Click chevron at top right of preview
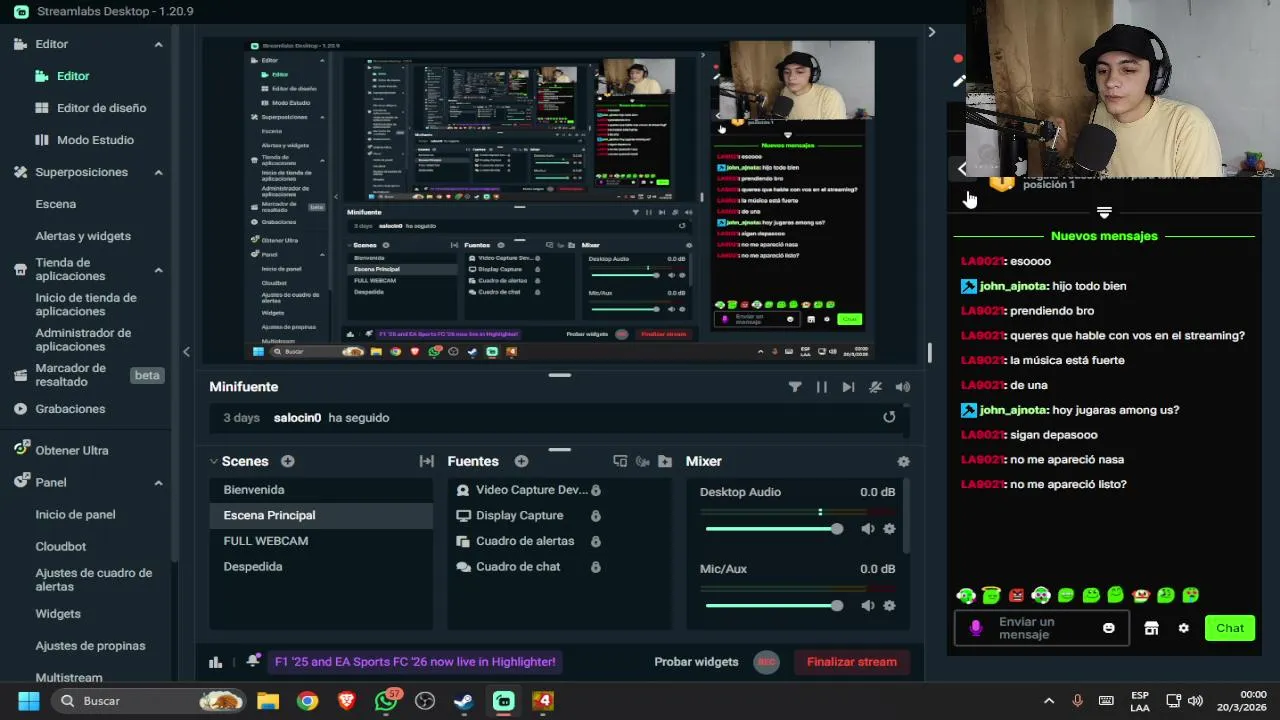This screenshot has width=1280, height=720. coord(931,32)
